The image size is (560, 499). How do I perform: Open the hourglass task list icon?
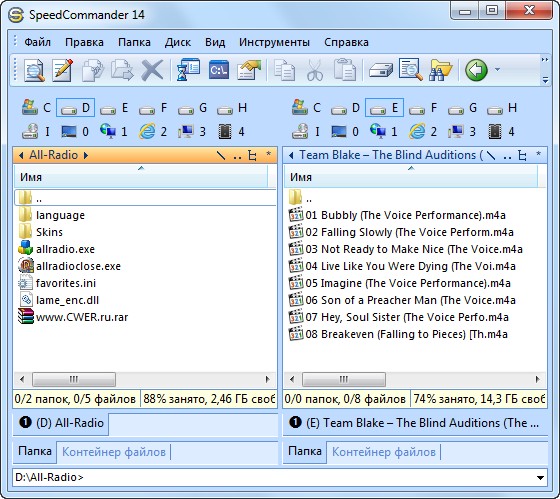pos(188,70)
